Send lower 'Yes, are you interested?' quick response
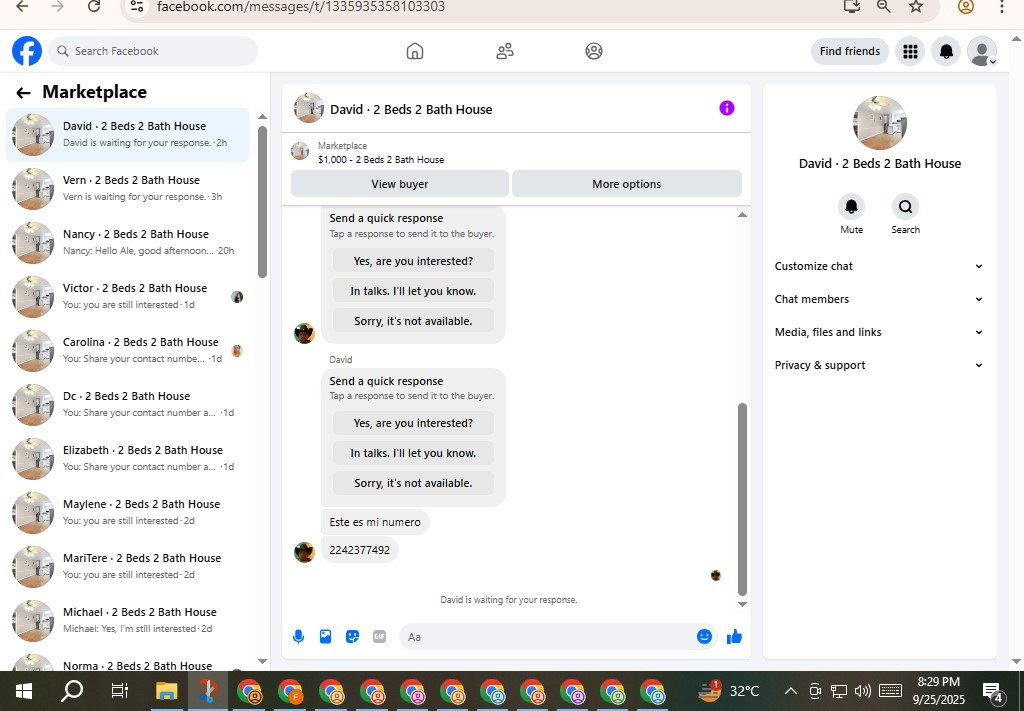The image size is (1024, 711). (x=413, y=423)
